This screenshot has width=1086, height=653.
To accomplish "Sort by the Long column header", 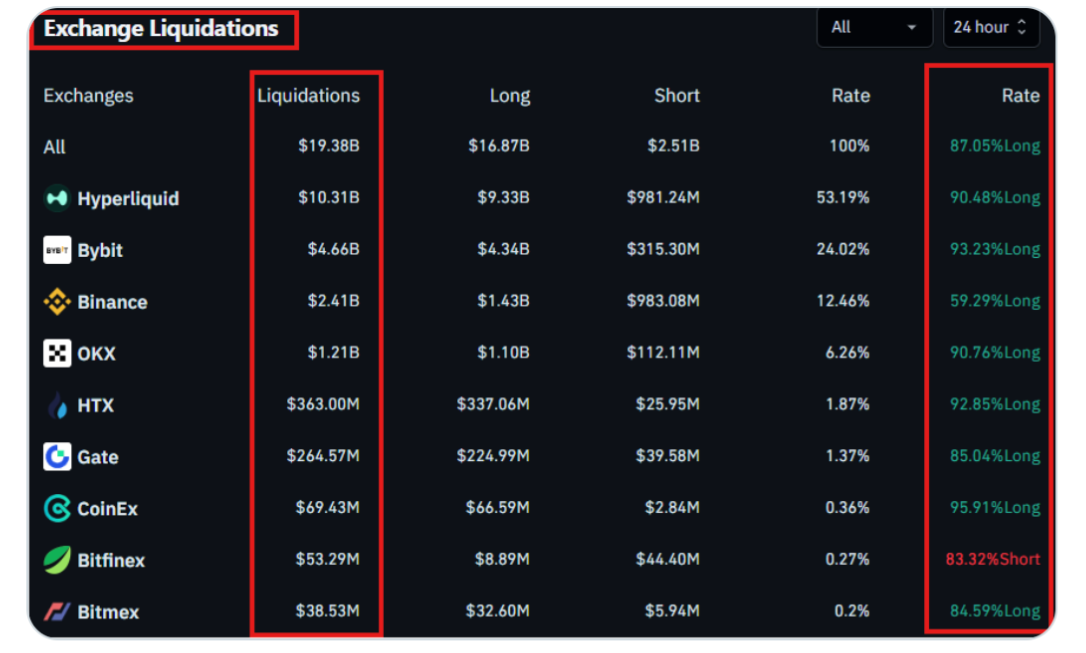I will tap(509, 96).
